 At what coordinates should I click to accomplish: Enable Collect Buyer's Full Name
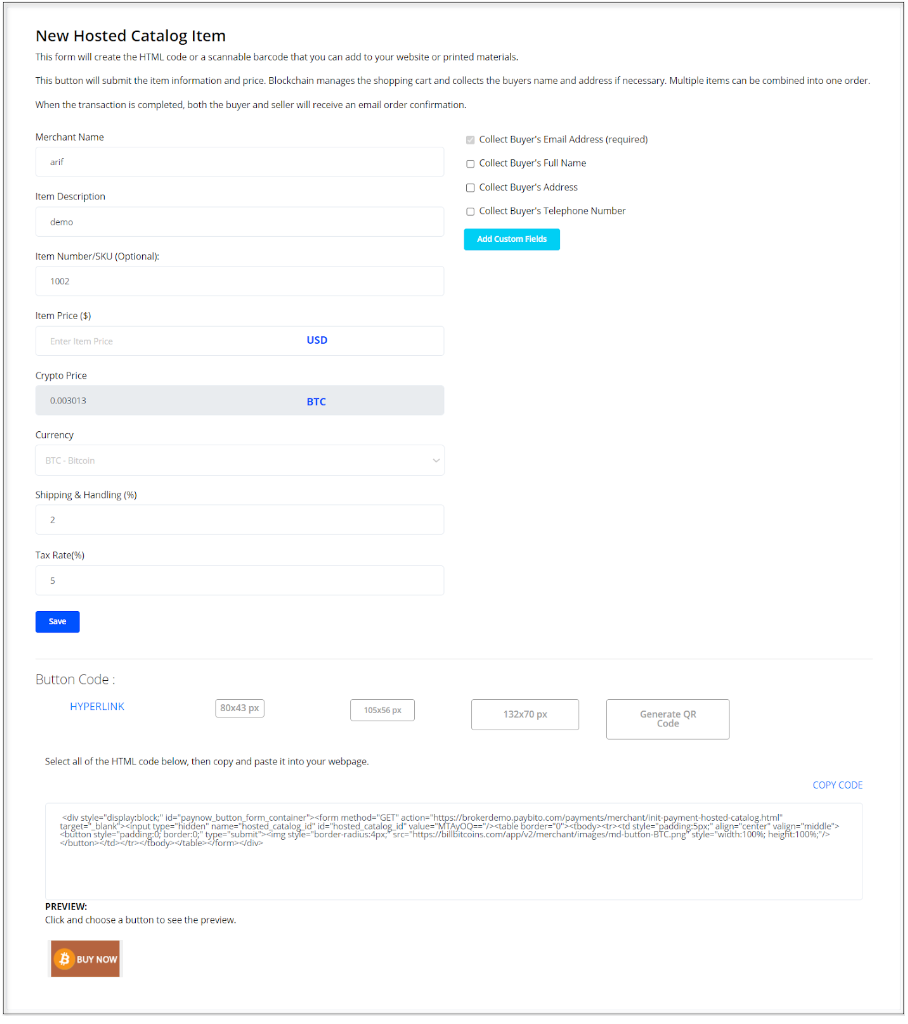click(x=470, y=163)
